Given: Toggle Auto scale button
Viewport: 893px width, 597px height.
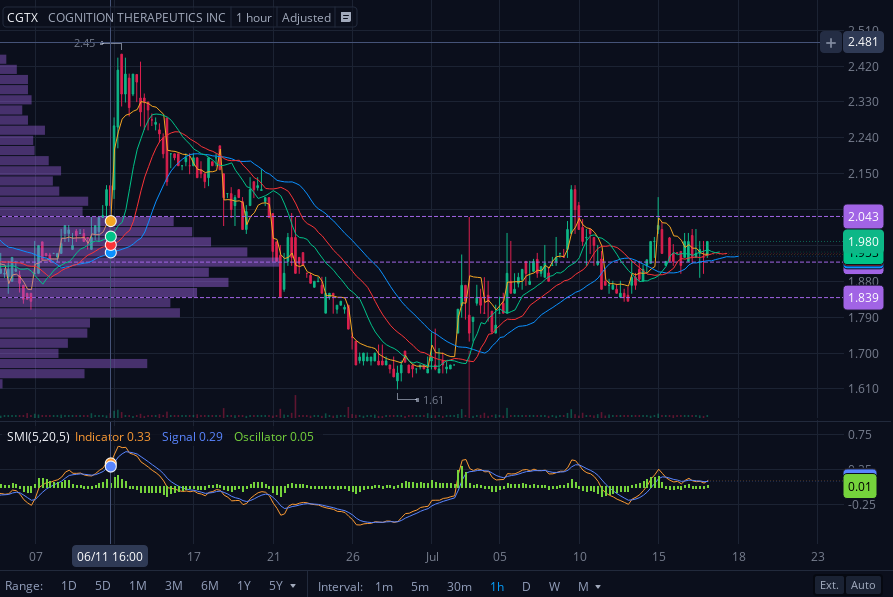Looking at the screenshot, I should click(863, 585).
